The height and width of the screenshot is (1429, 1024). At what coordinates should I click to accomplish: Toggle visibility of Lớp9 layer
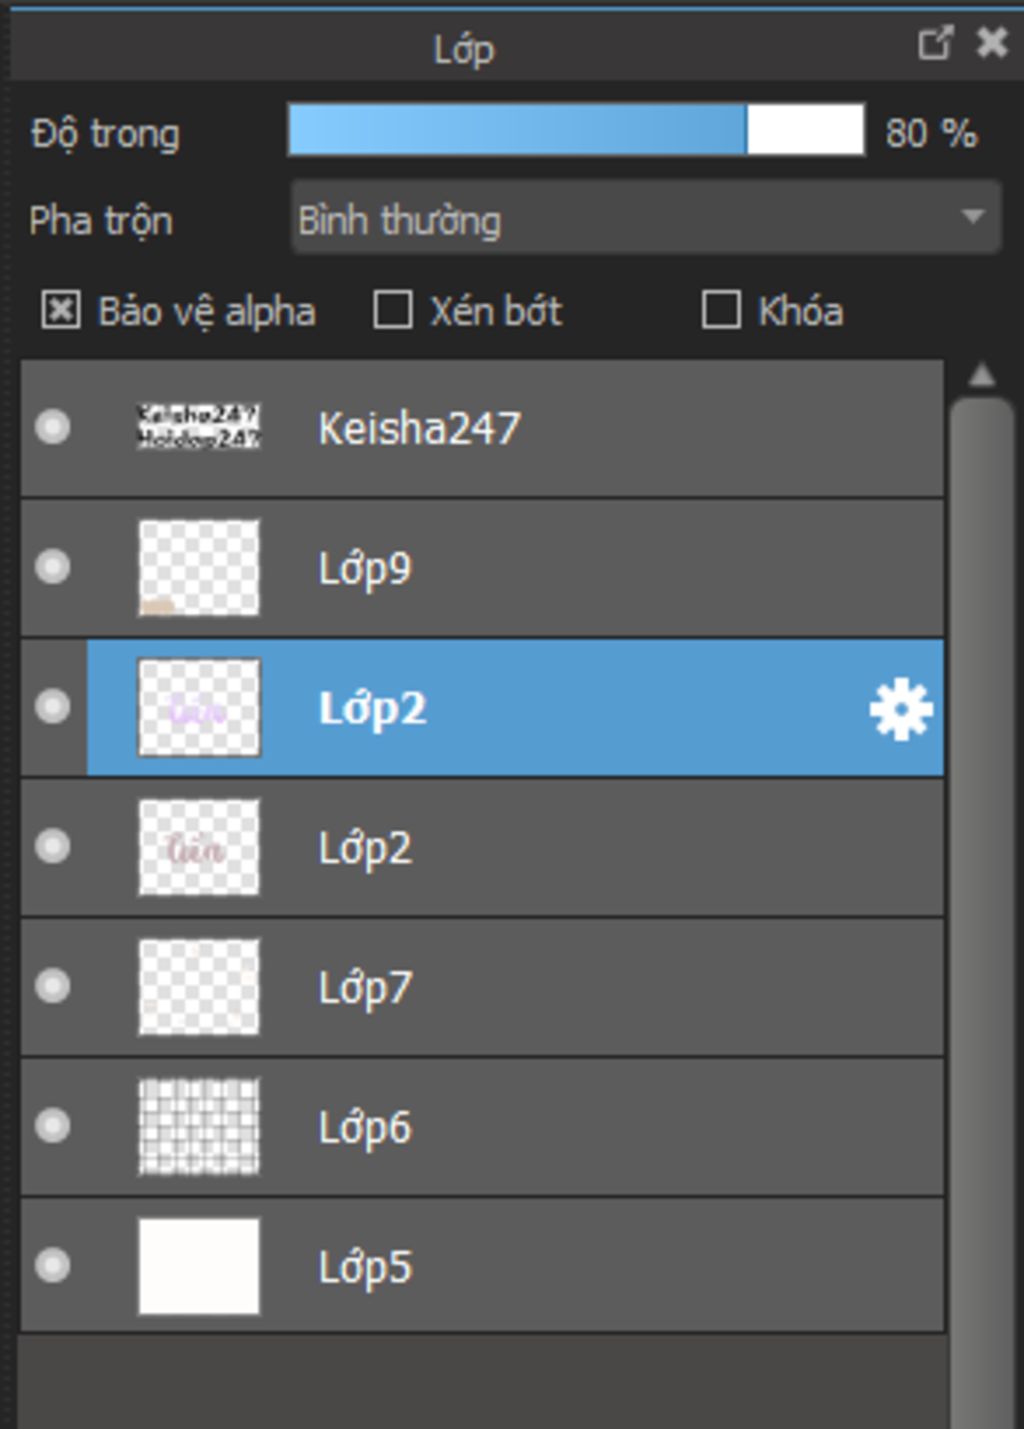click(x=52, y=567)
